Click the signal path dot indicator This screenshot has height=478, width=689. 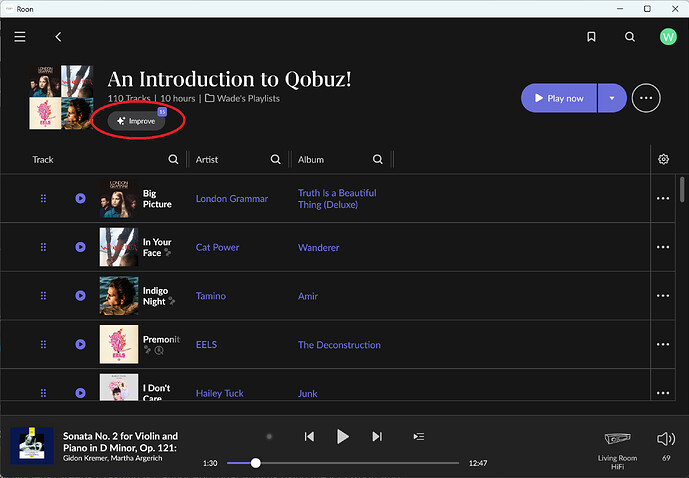point(269,437)
